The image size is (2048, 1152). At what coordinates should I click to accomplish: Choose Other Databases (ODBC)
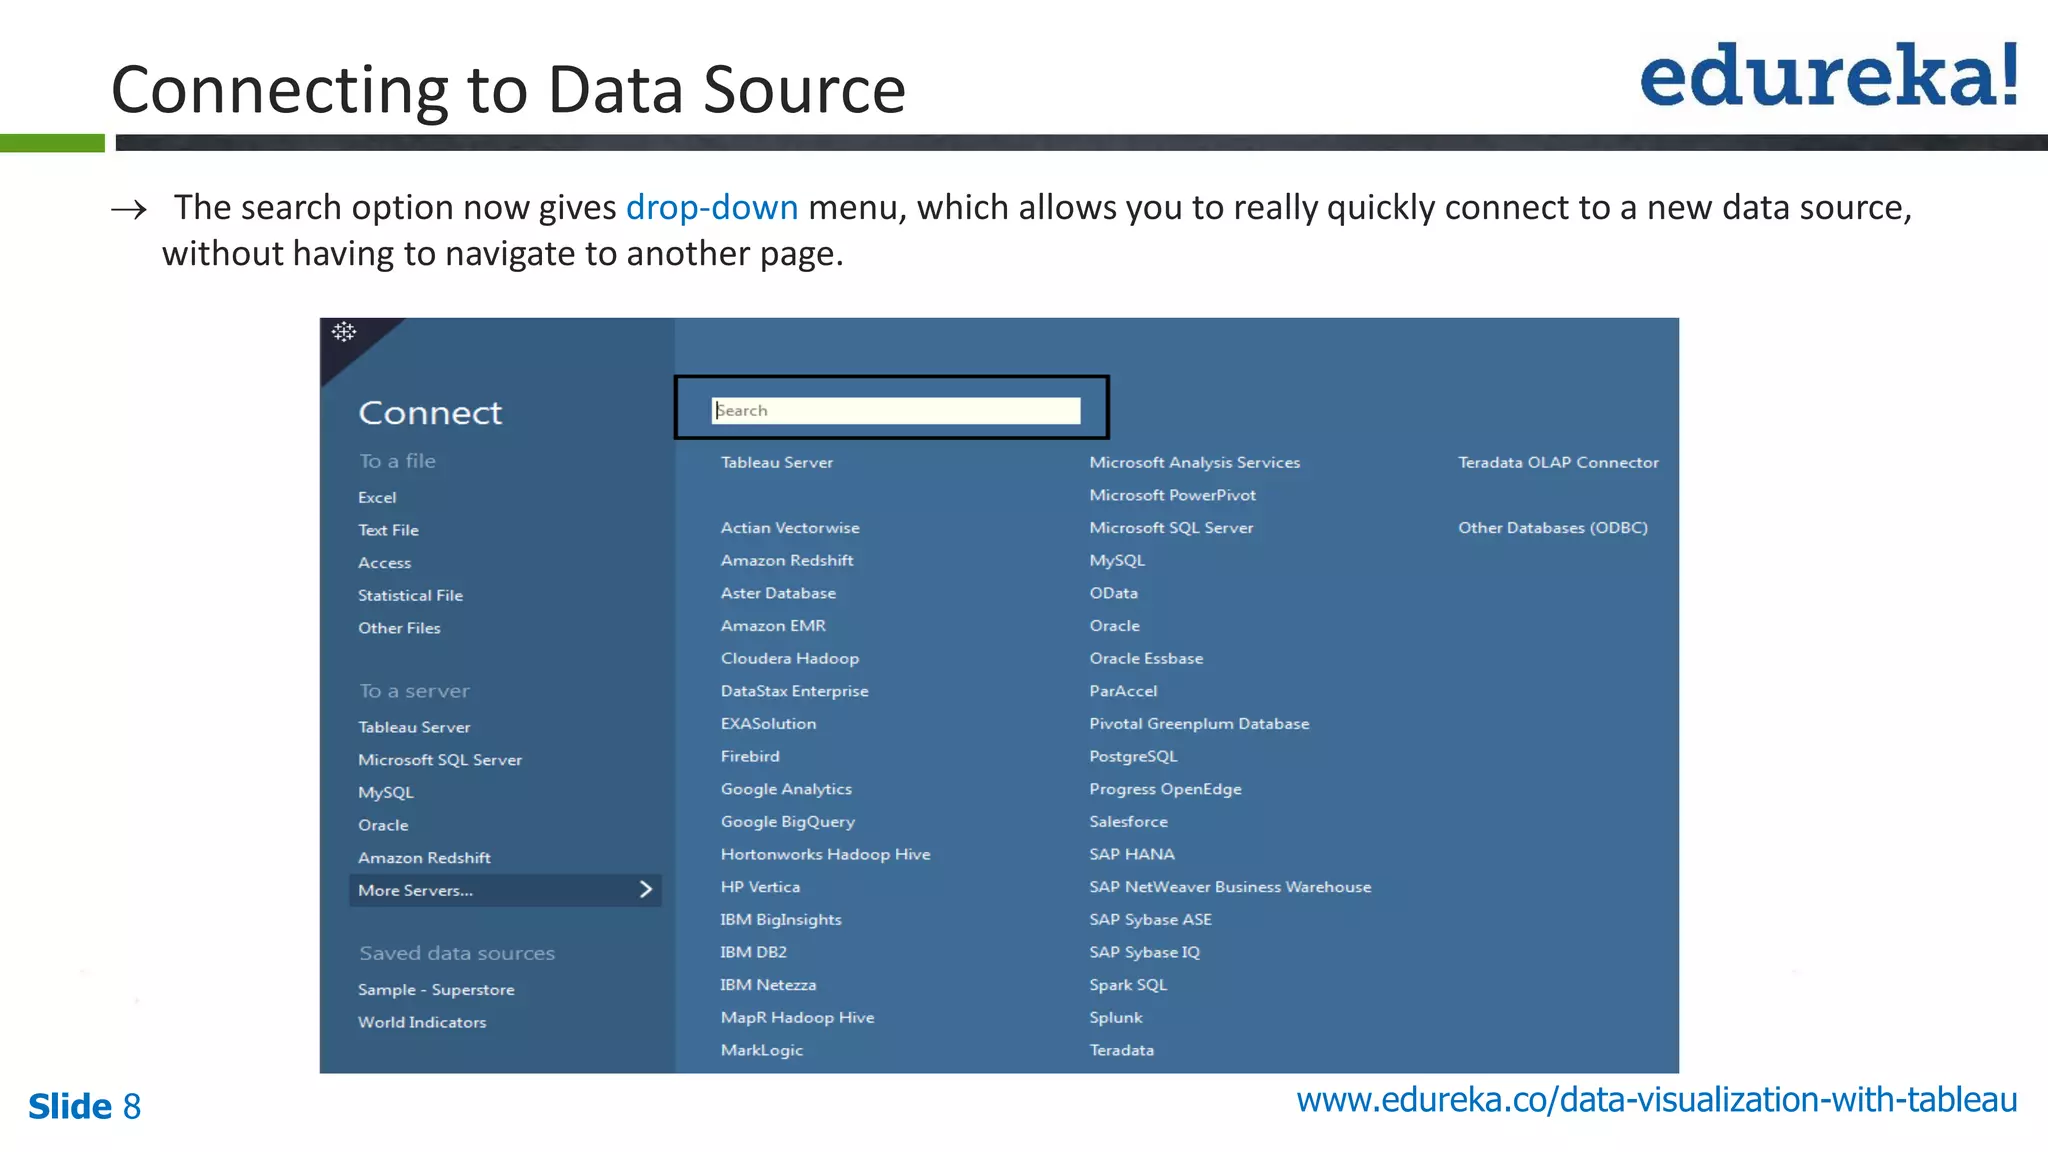[1552, 527]
